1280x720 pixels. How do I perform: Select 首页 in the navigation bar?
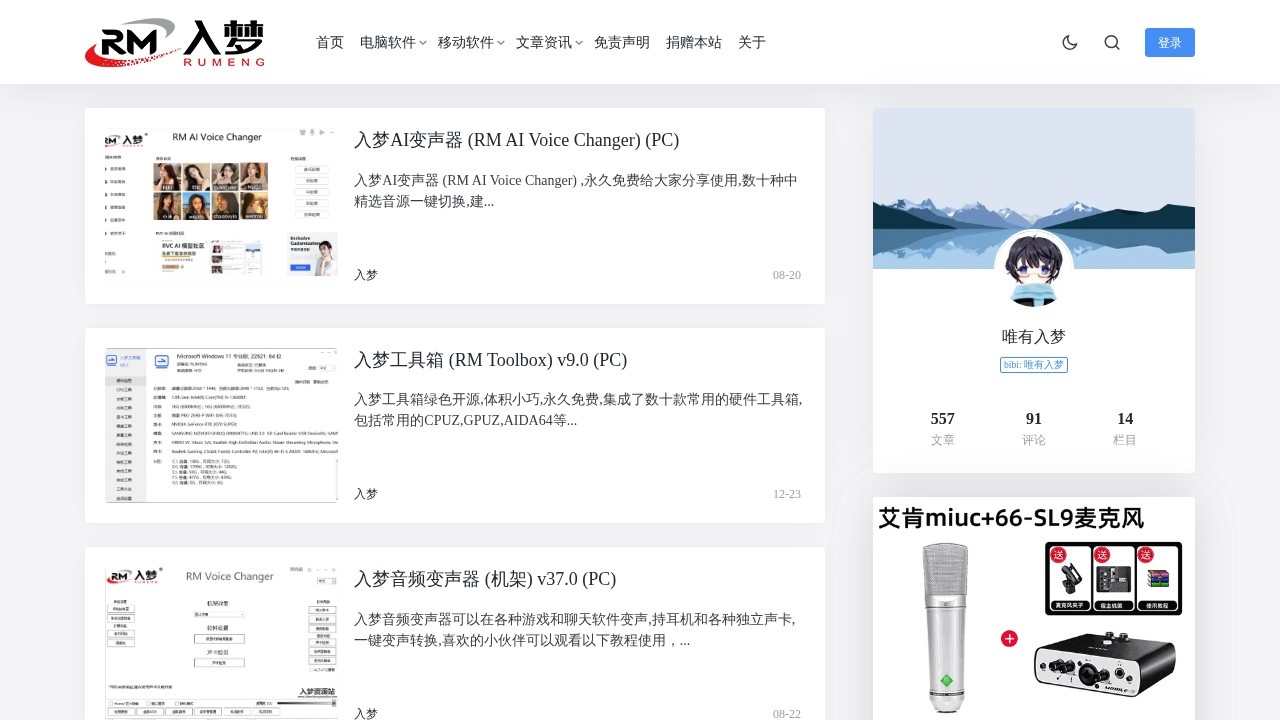click(329, 42)
